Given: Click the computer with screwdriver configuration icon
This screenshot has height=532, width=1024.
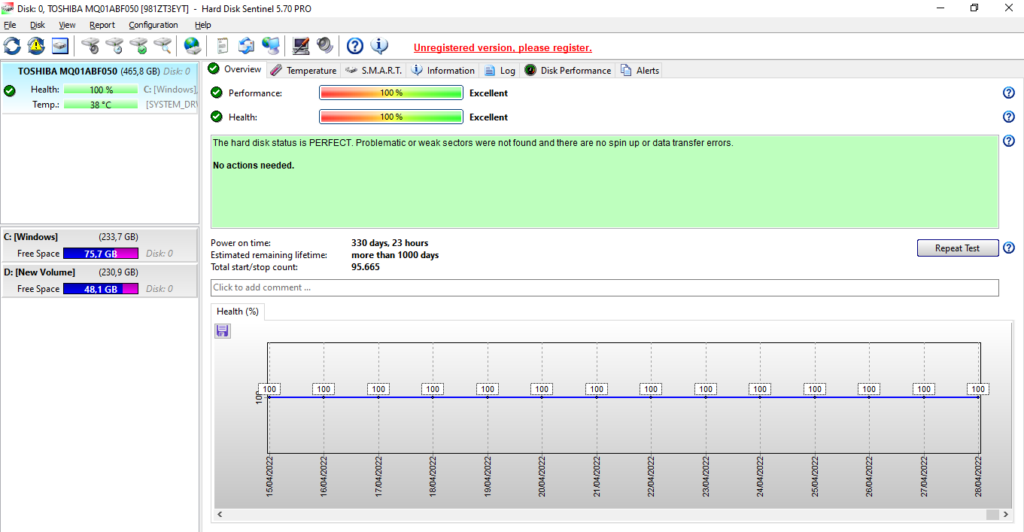Looking at the screenshot, I should [x=300, y=46].
